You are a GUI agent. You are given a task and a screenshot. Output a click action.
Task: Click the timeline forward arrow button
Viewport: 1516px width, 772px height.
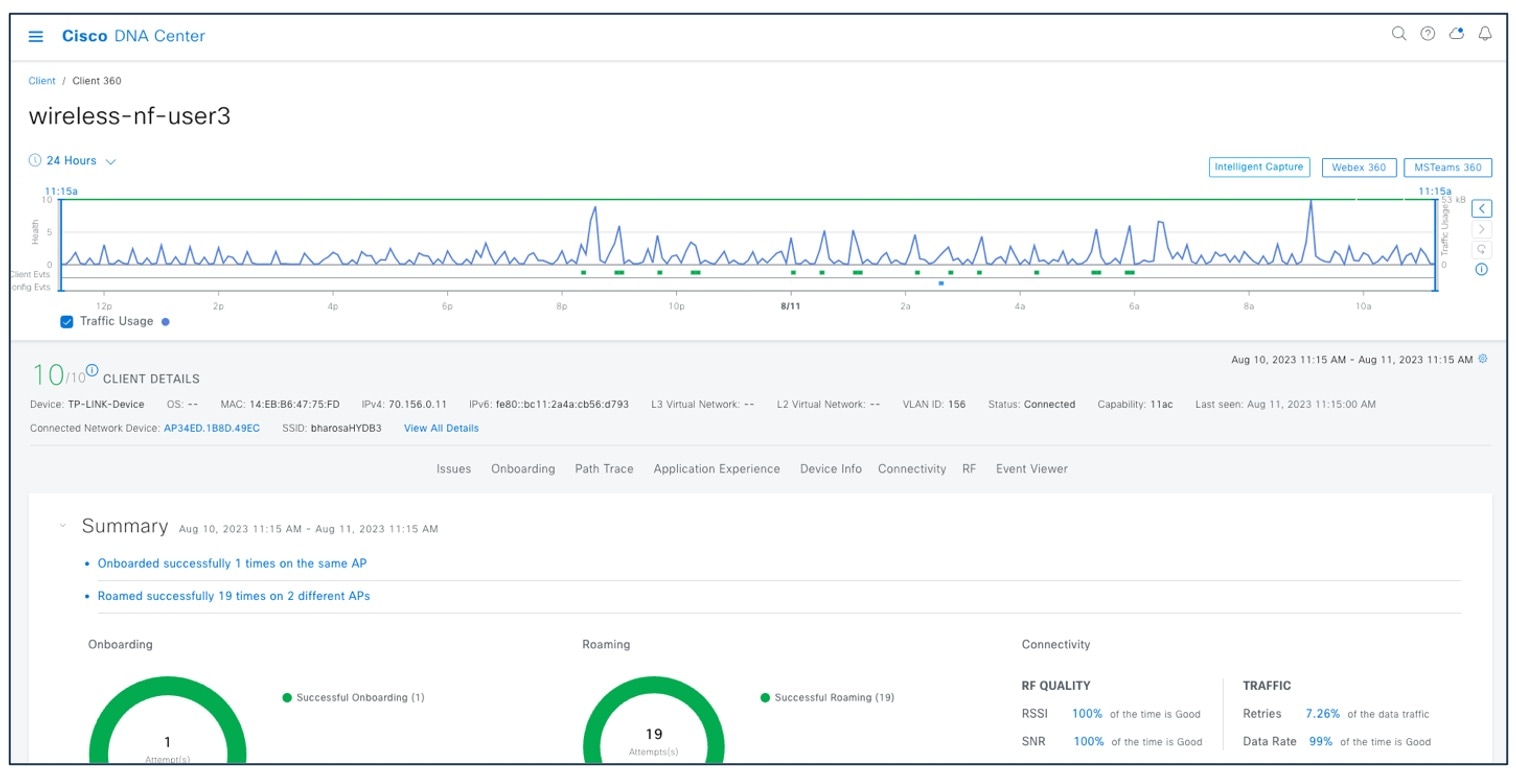click(1482, 229)
